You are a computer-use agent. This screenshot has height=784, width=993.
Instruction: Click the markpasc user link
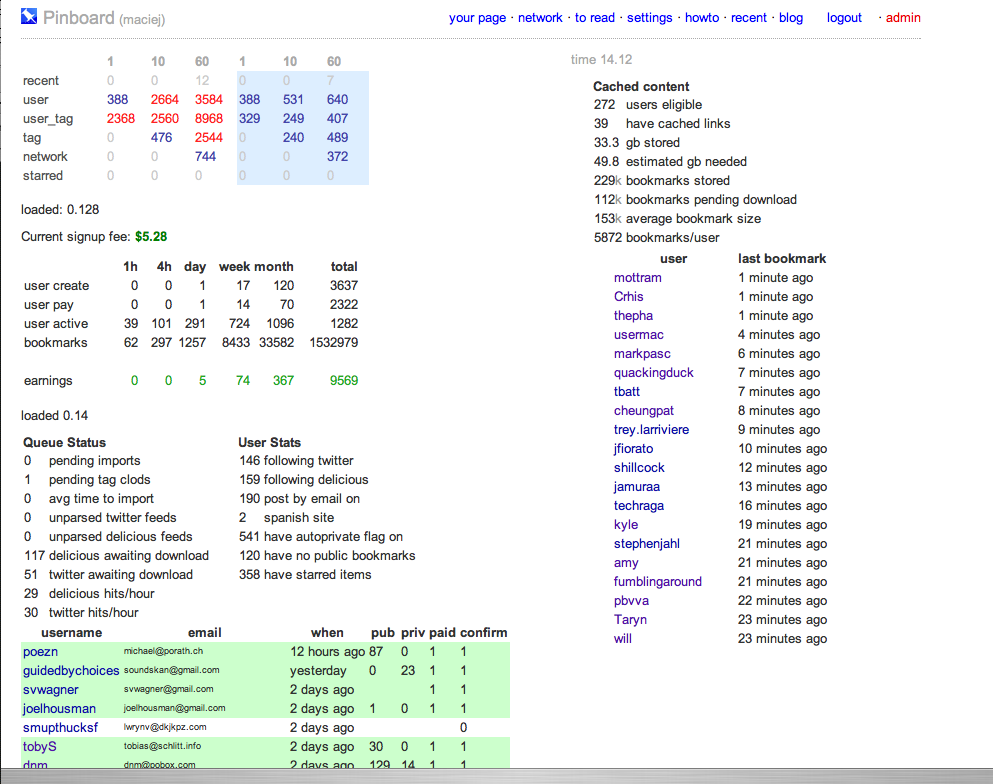[642, 353]
